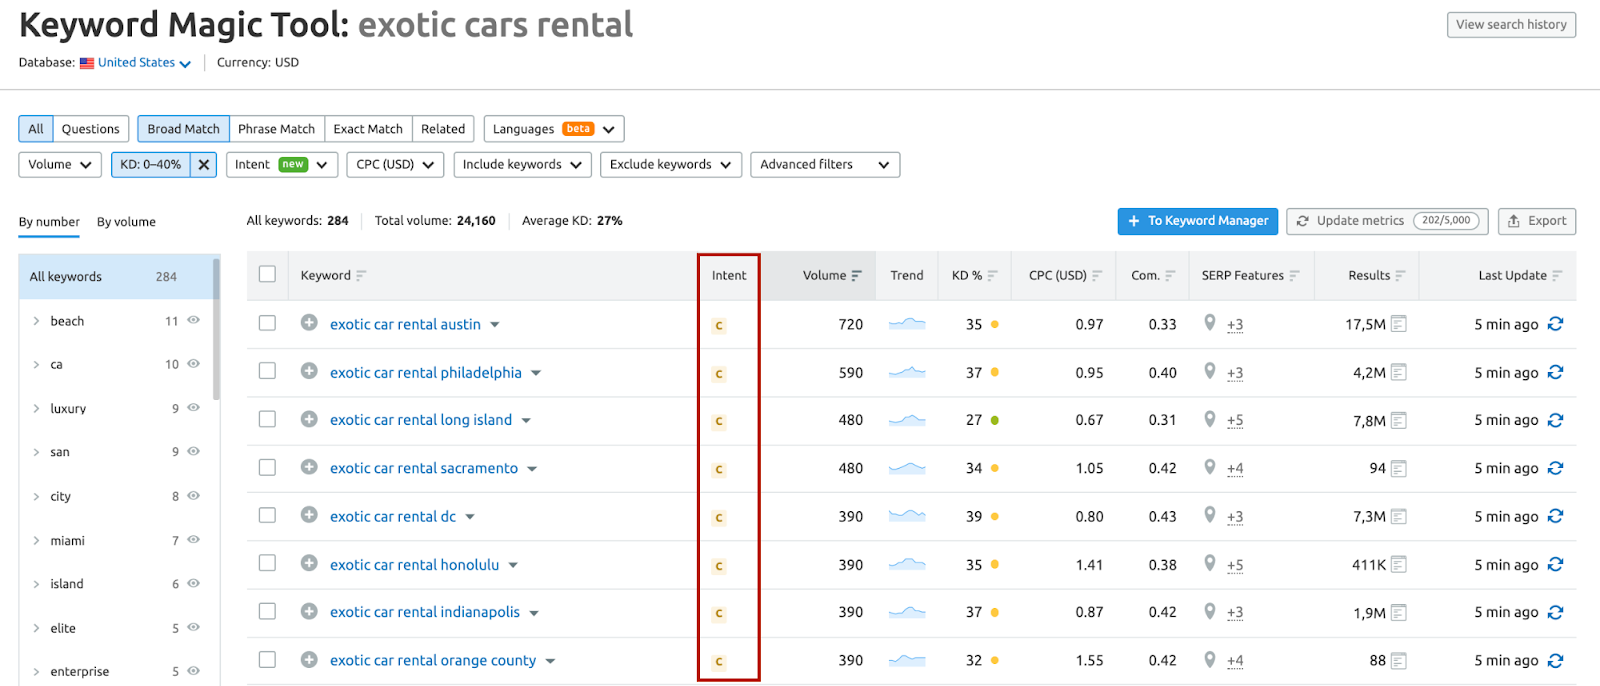
Task: Open View search history
Action: pyautogui.click(x=1510, y=25)
